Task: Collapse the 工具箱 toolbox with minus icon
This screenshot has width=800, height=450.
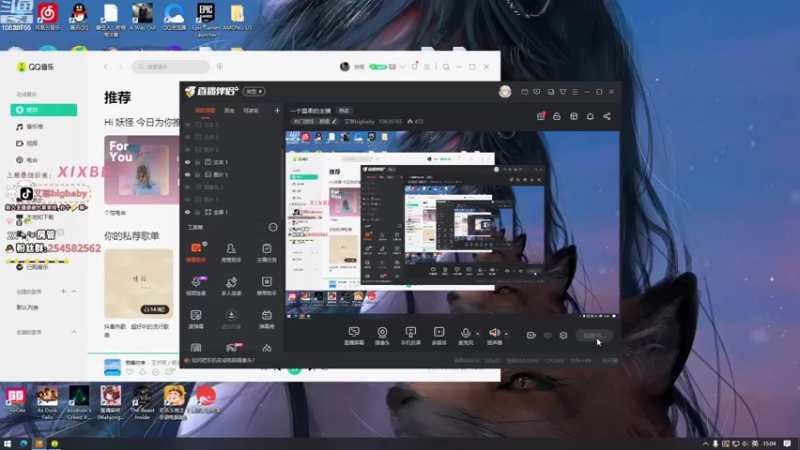Action: tap(273, 227)
